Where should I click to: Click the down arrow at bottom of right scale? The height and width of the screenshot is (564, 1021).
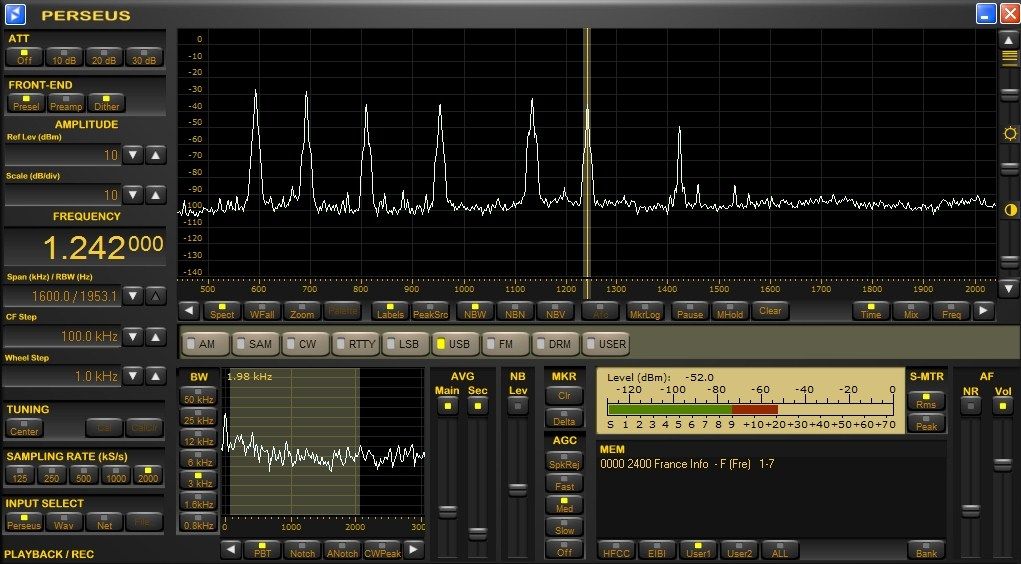pos(1009,287)
